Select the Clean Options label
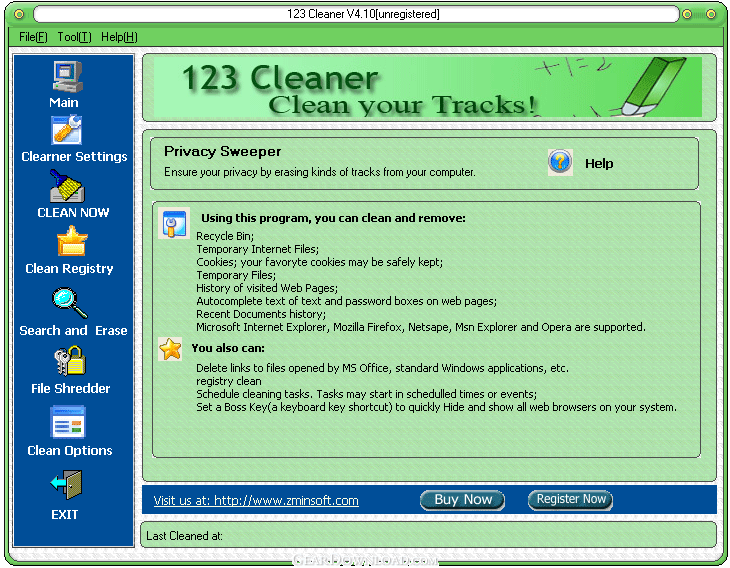 click(70, 451)
